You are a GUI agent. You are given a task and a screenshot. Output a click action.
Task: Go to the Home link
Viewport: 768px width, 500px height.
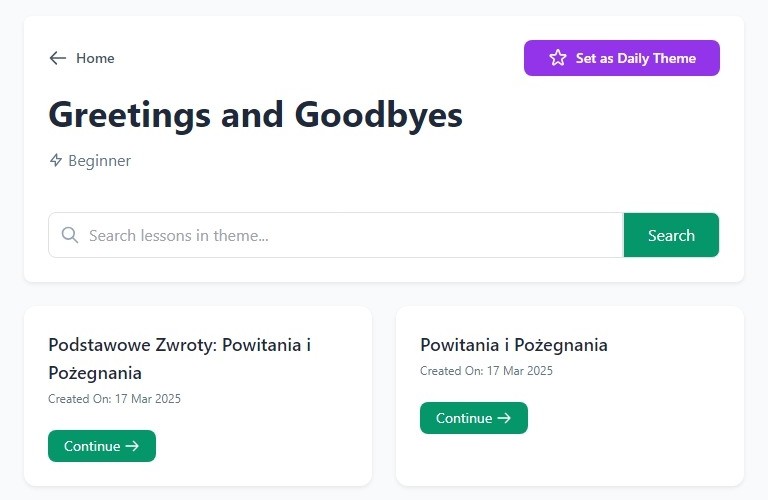pos(95,58)
